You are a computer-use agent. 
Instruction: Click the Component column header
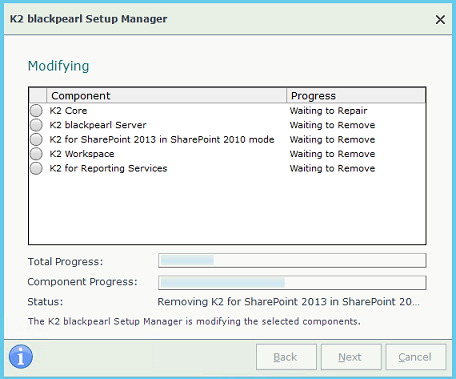point(166,96)
